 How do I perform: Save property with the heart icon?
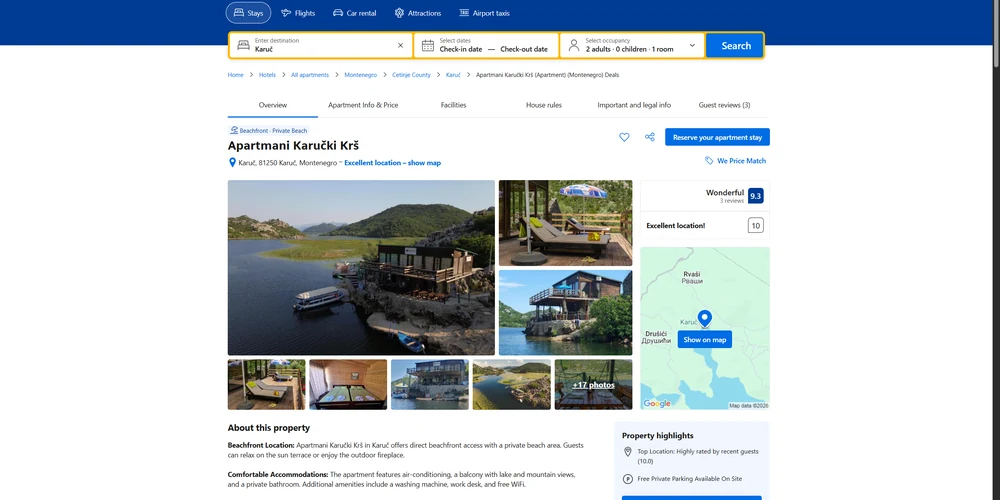[624, 137]
